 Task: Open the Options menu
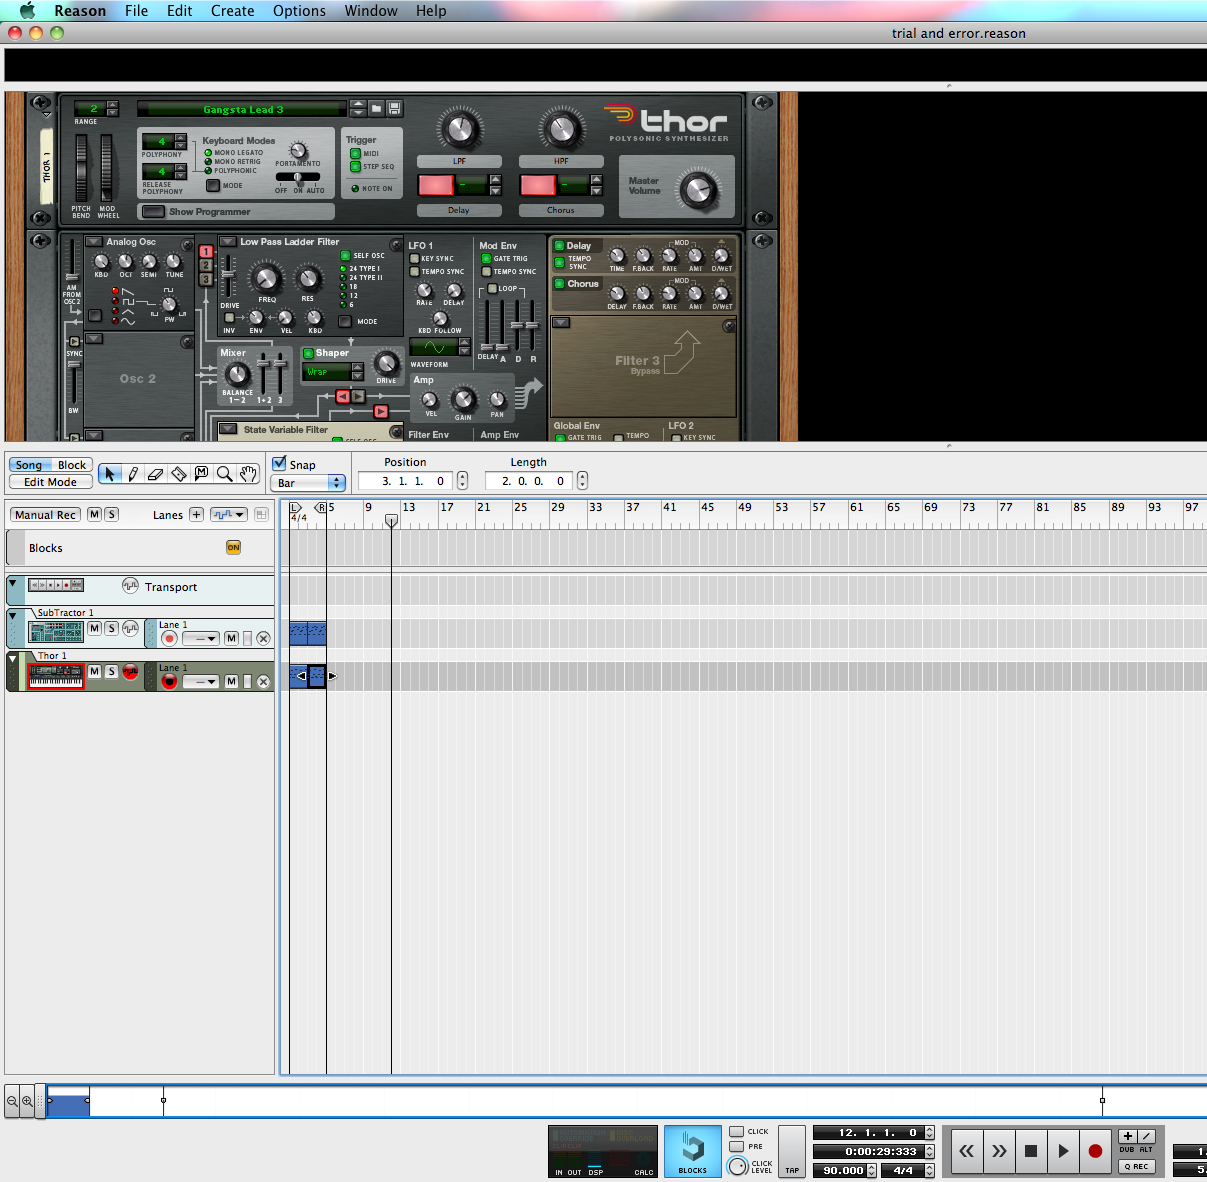coord(299,11)
